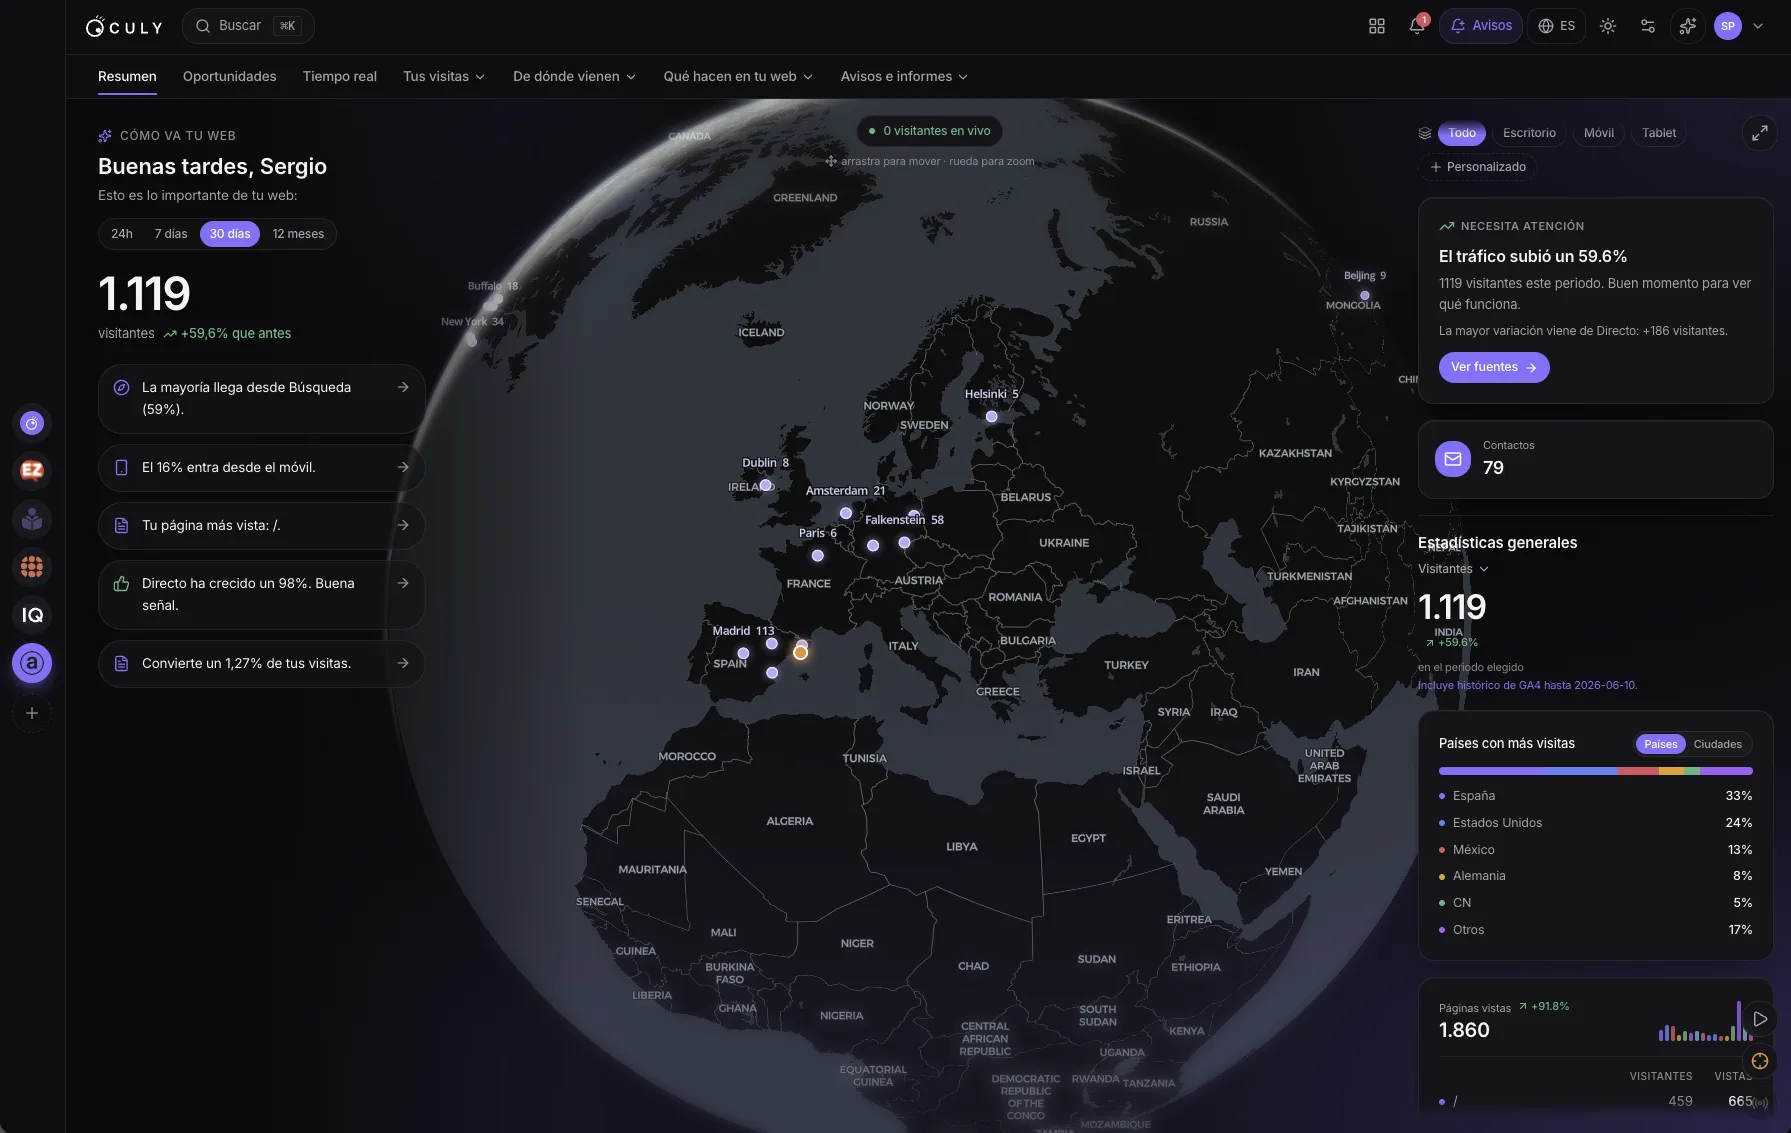Viewport: 1791px width, 1133px height.
Task: Open the Visitantes metric dropdown
Action: (1453, 569)
